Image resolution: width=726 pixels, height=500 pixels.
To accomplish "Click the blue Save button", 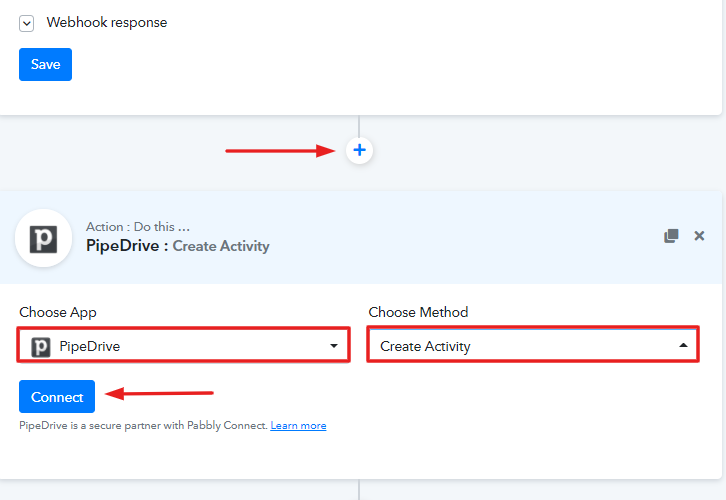I will click(x=45, y=64).
